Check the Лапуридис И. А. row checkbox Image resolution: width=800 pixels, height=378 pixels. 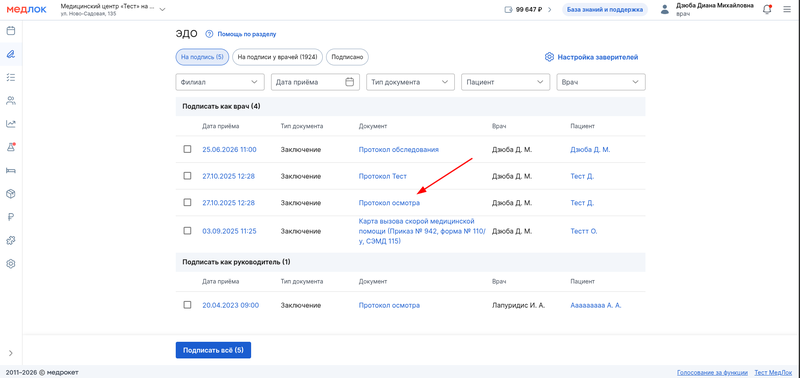click(x=187, y=305)
